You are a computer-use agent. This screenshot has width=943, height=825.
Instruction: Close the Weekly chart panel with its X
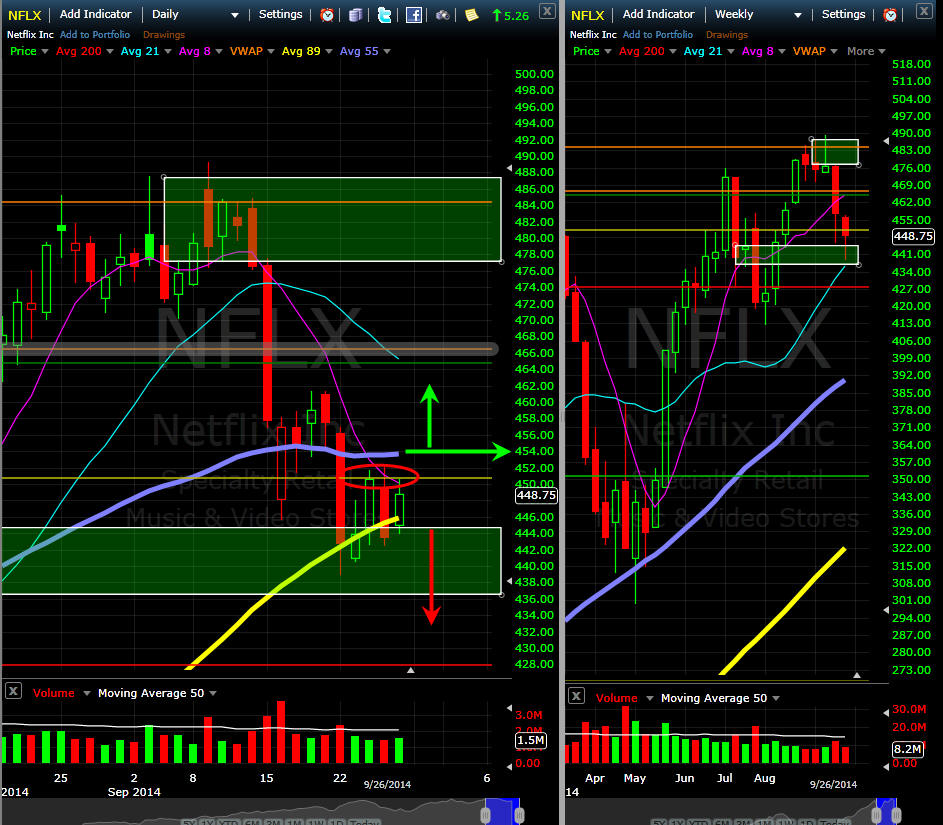pyautogui.click(x=924, y=11)
